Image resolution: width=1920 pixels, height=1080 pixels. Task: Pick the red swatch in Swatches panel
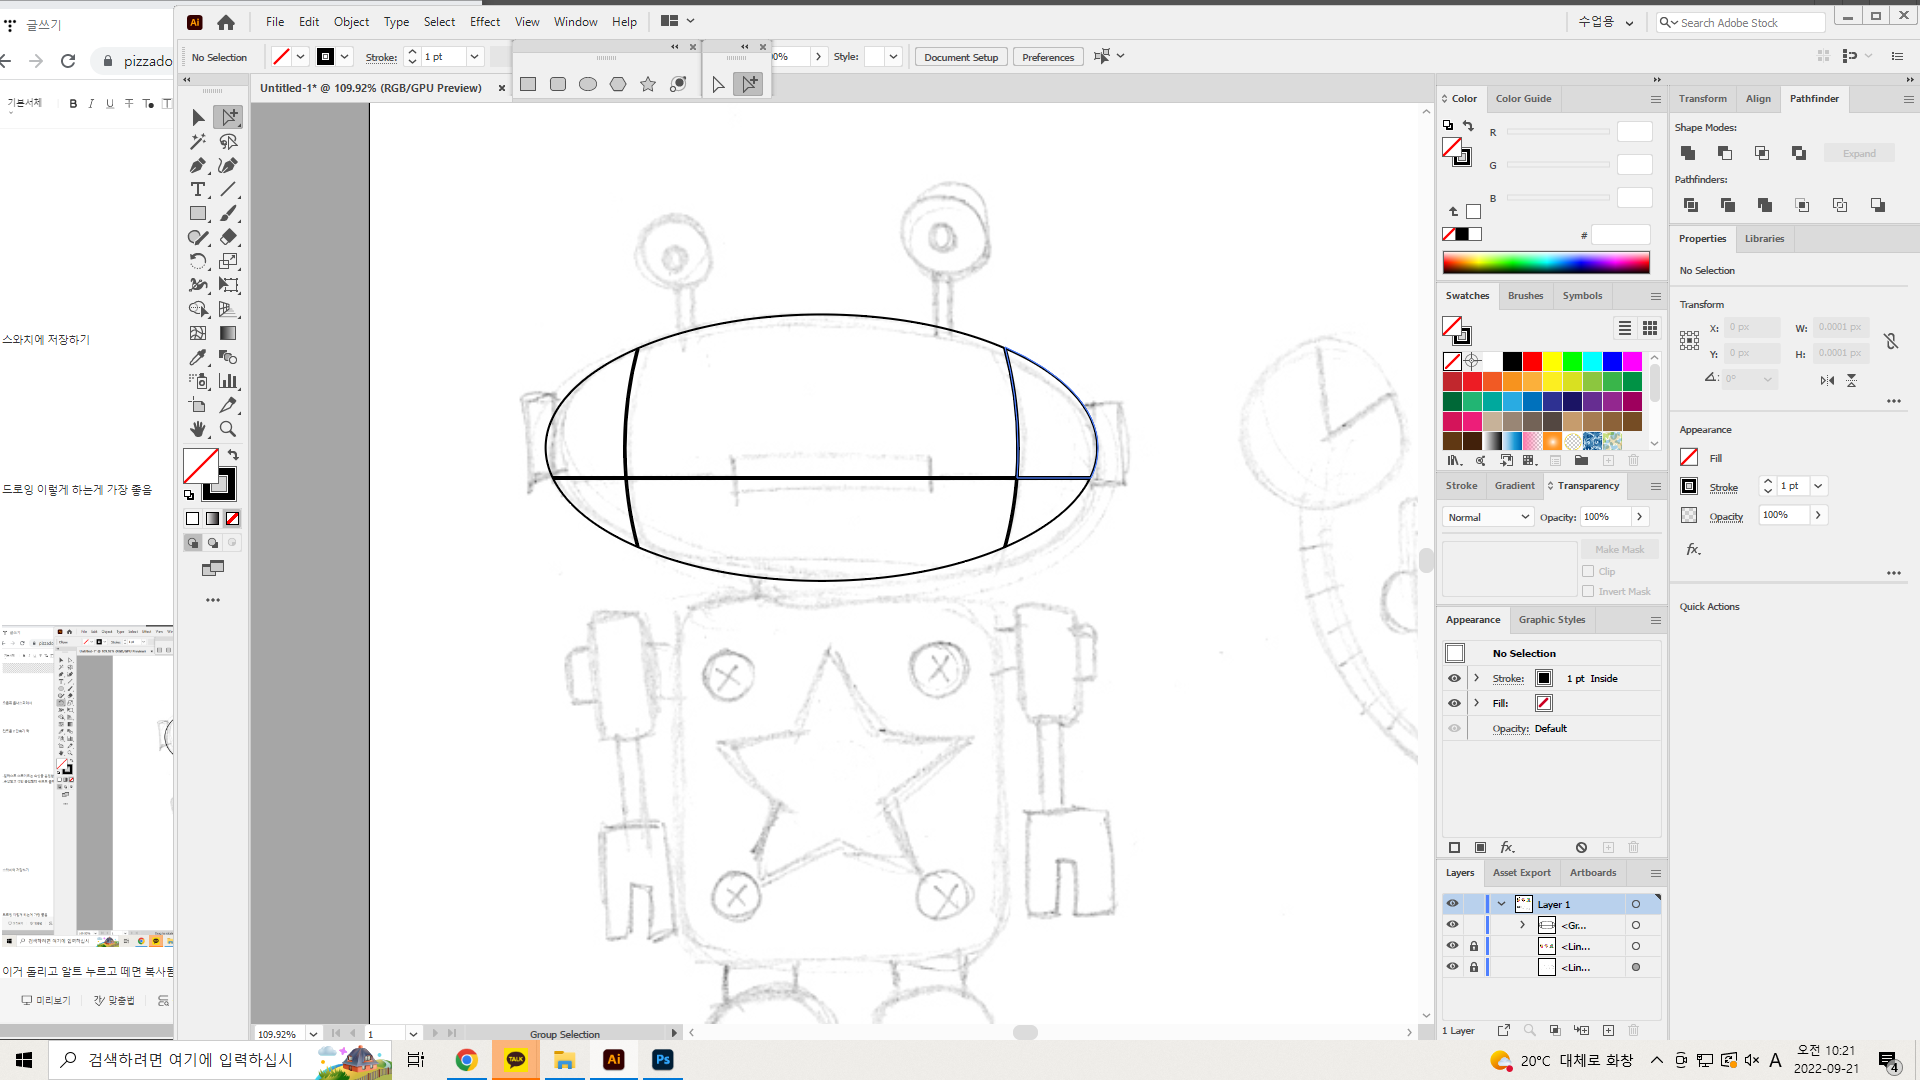pos(1532,361)
